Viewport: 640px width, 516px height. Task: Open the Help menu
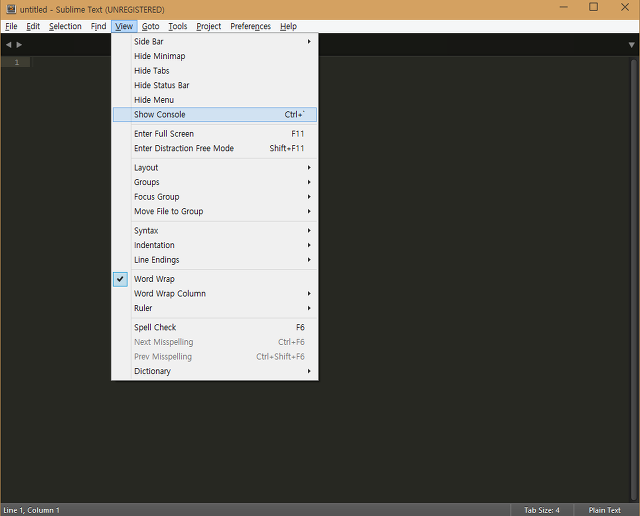click(289, 27)
